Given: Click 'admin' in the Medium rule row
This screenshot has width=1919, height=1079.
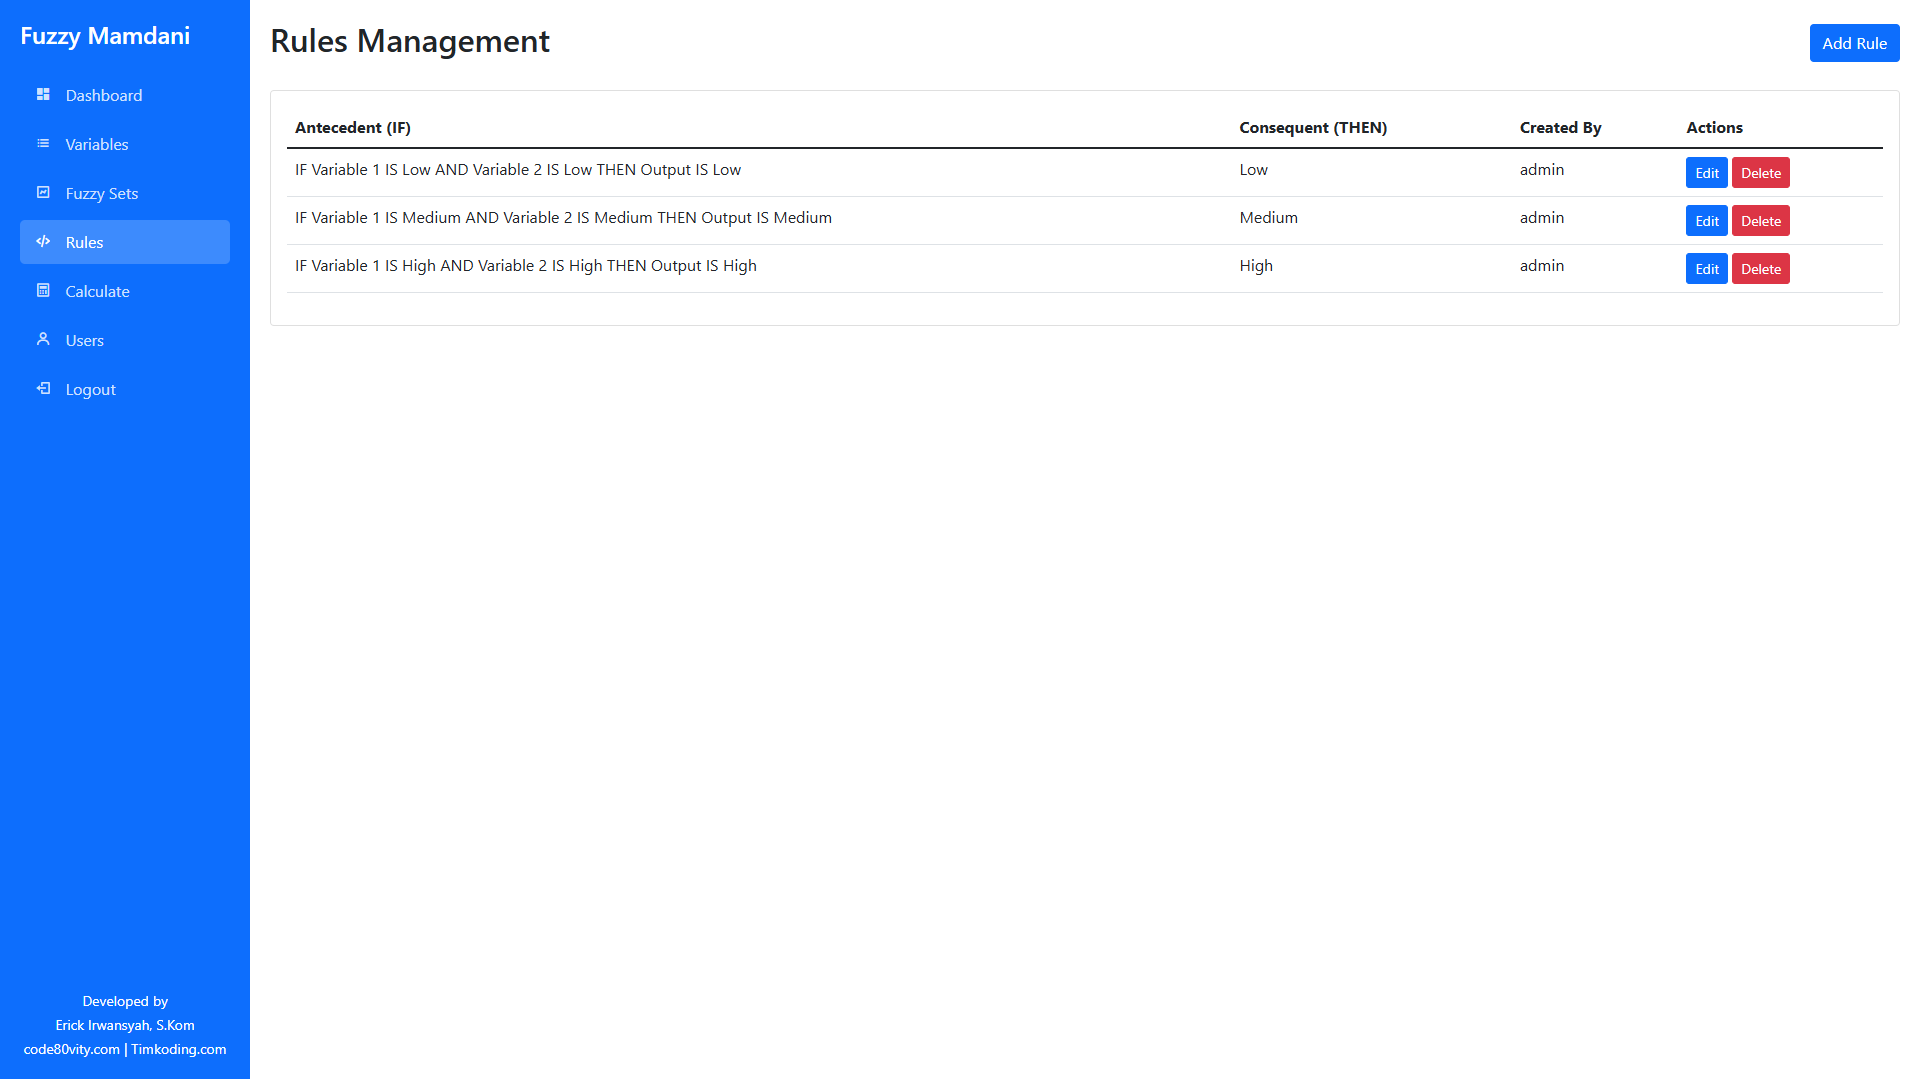Looking at the screenshot, I should pos(1542,217).
